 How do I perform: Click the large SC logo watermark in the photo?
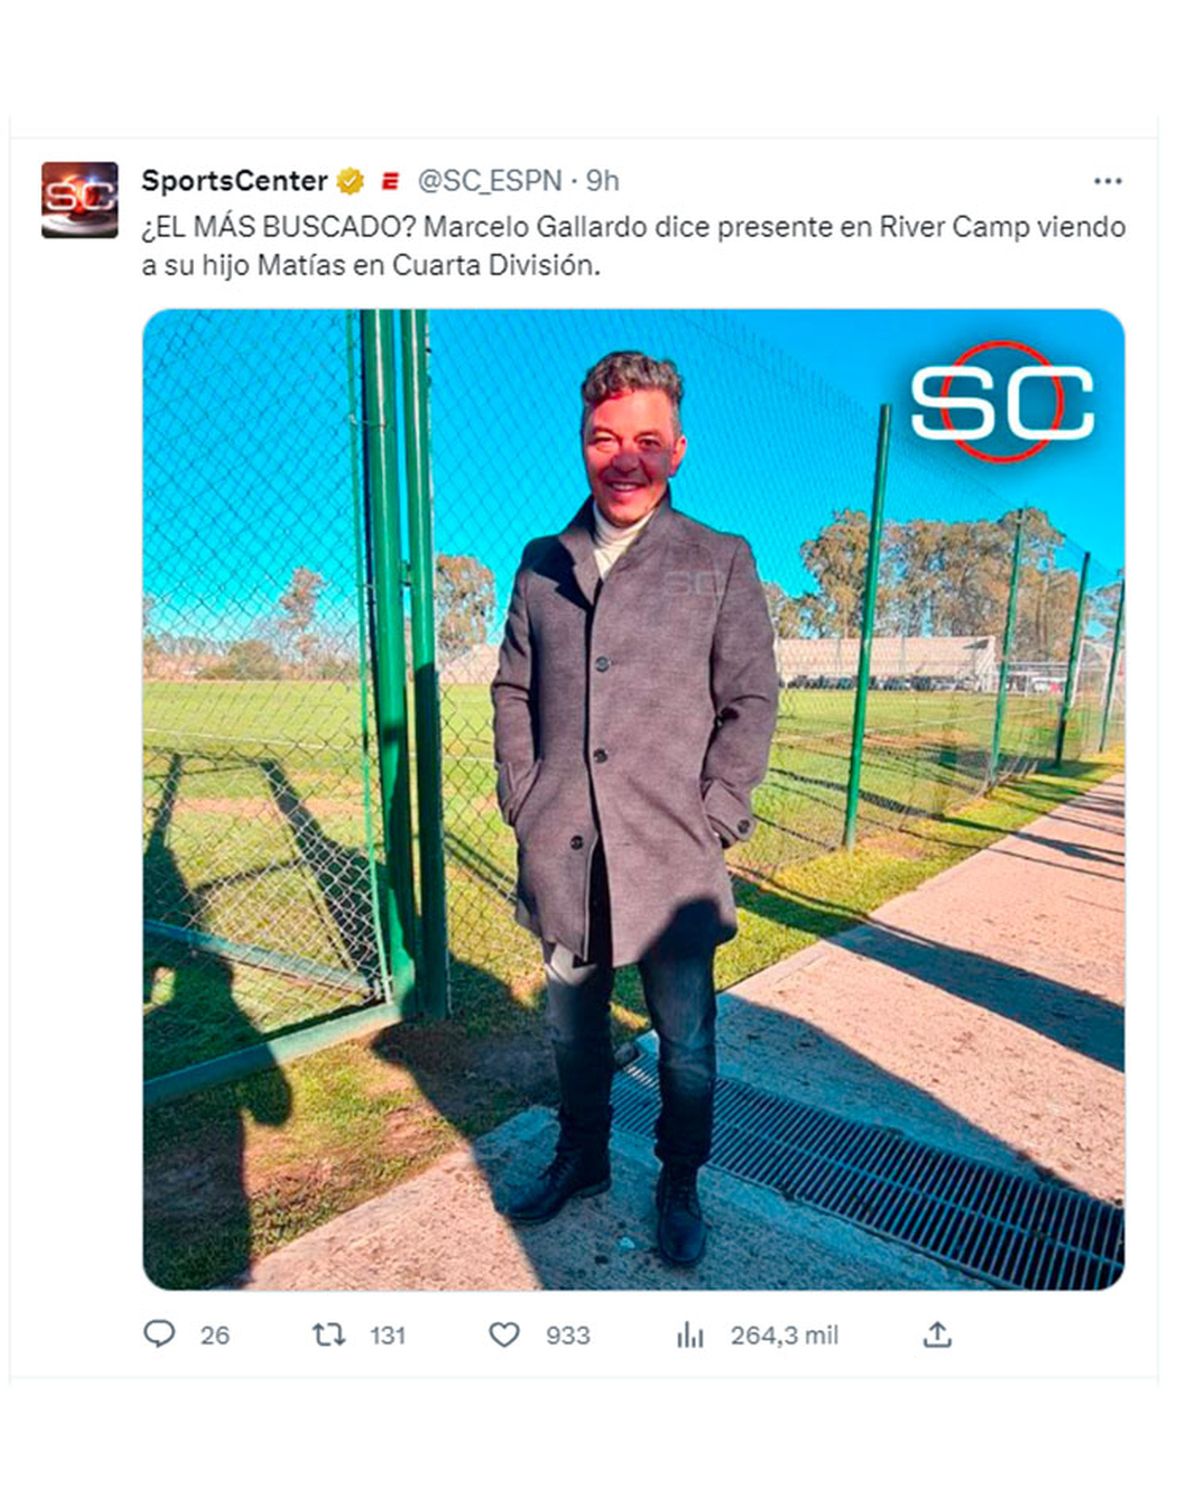[x=1002, y=402]
